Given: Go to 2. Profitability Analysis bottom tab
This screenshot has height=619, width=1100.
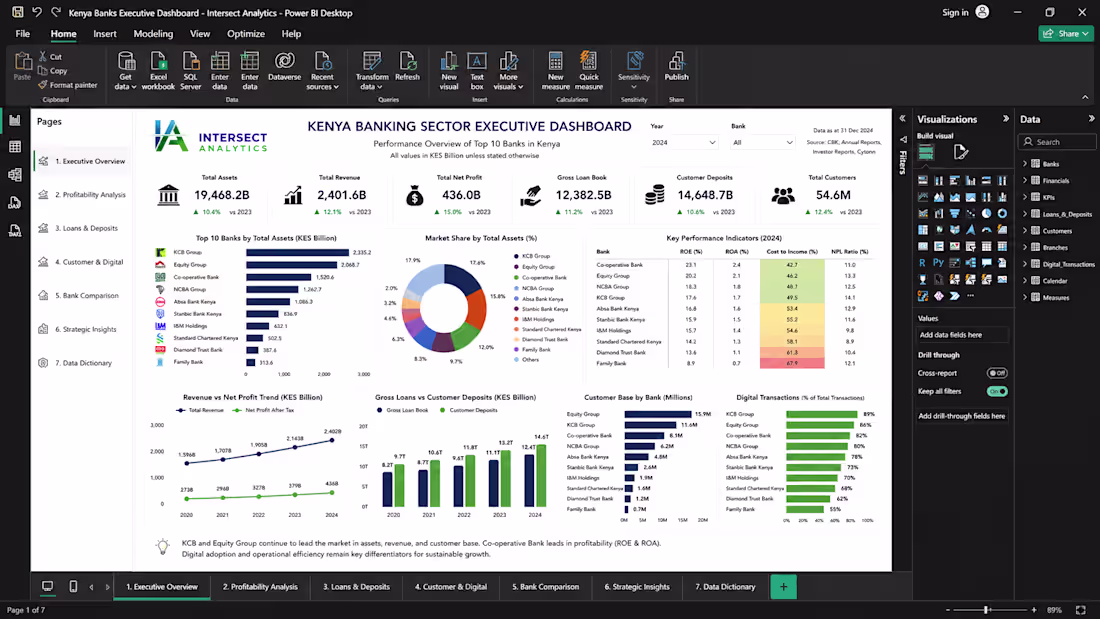Looking at the screenshot, I should pyautogui.click(x=260, y=587).
